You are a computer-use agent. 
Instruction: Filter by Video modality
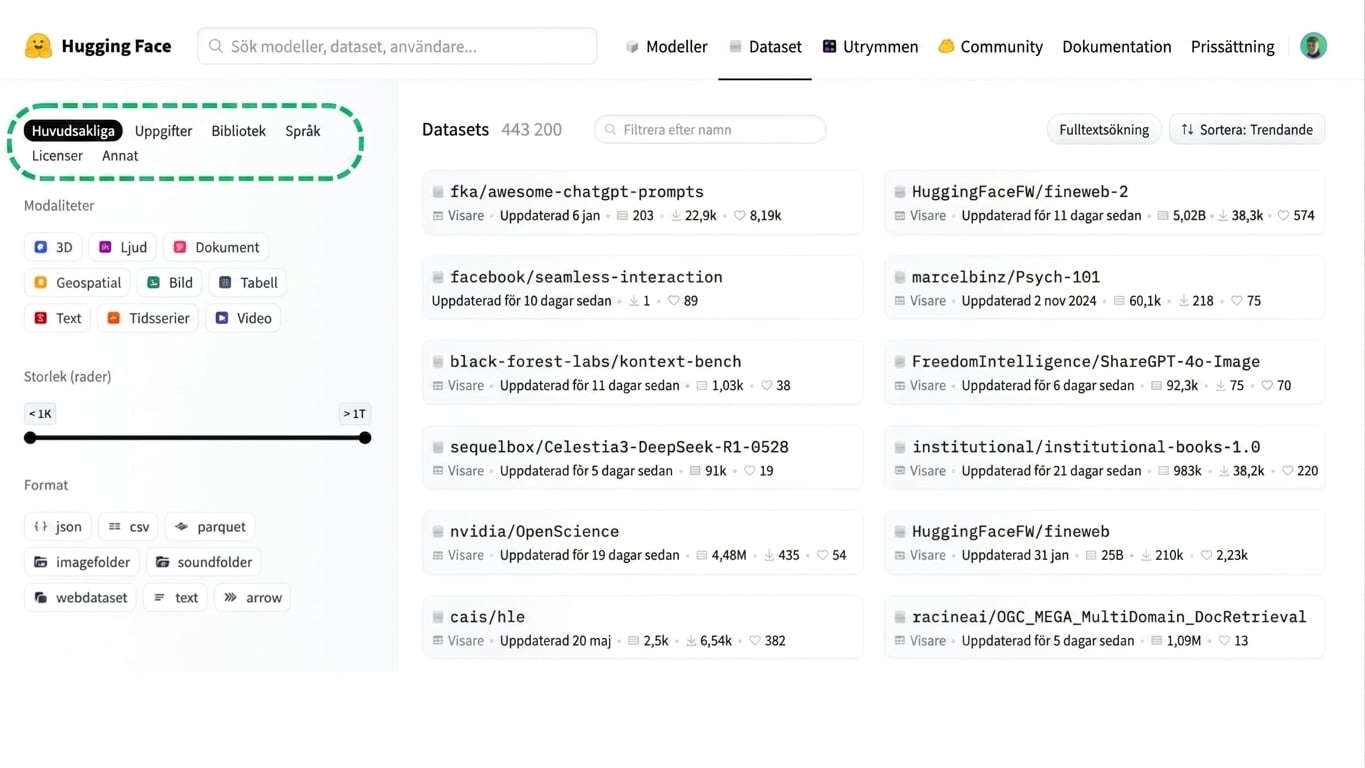[243, 318]
